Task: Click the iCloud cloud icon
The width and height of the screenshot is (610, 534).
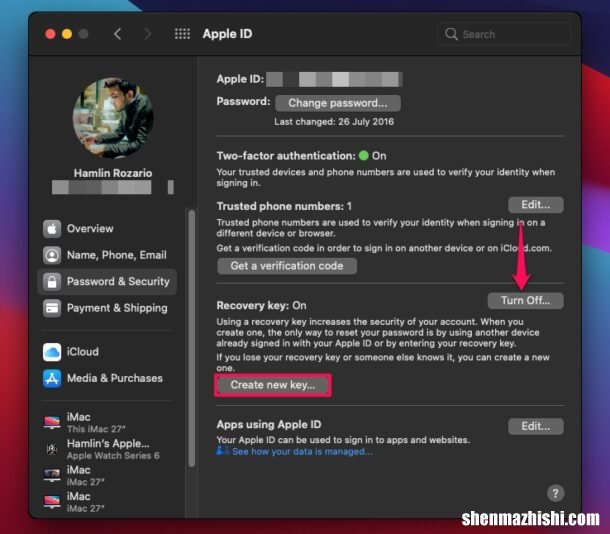Action: (x=52, y=352)
